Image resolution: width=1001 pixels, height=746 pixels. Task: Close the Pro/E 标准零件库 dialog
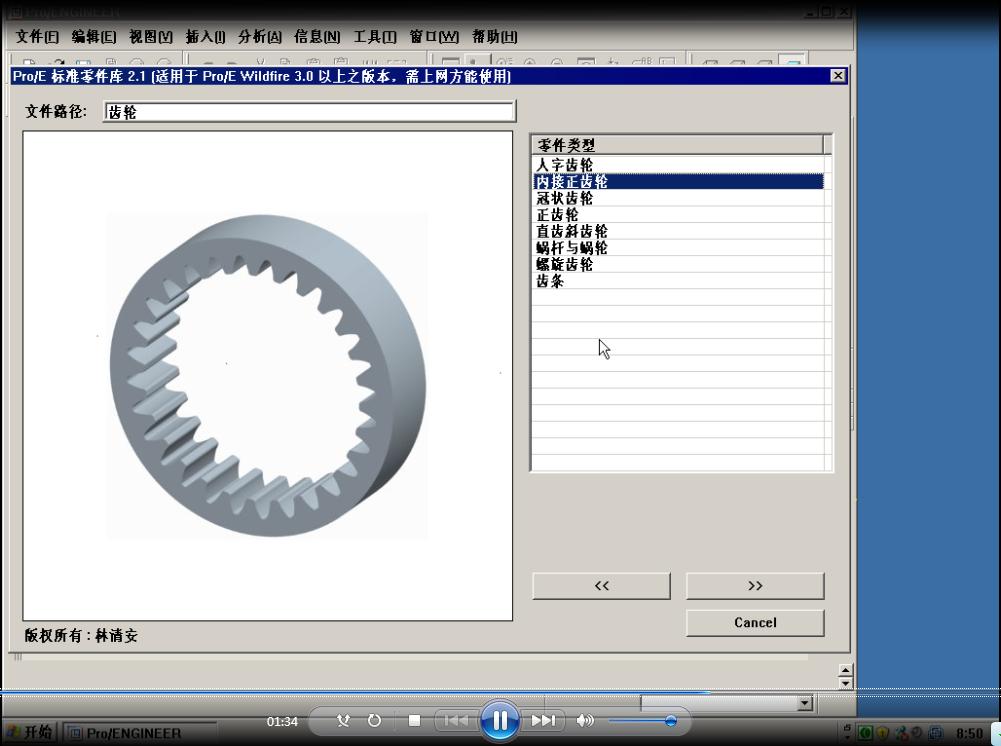point(838,76)
